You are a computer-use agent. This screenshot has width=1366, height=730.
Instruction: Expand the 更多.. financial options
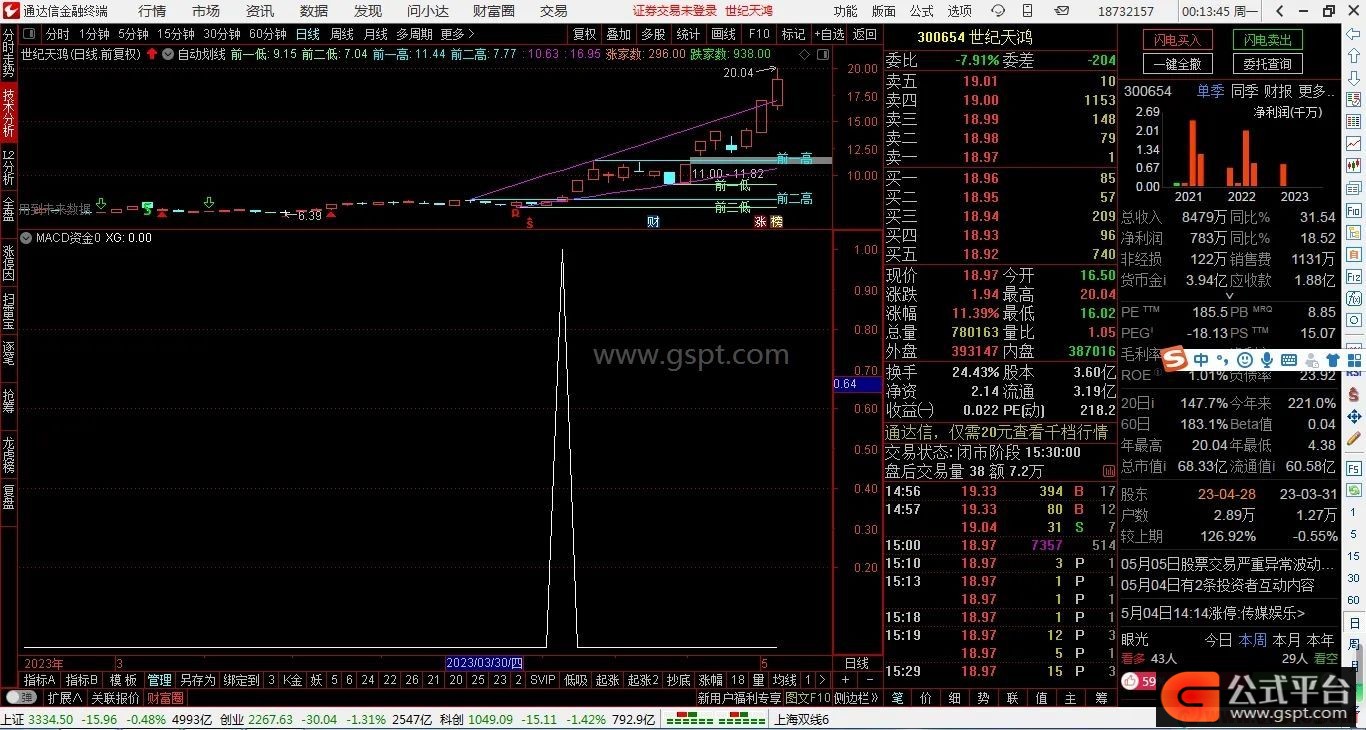click(x=1316, y=91)
